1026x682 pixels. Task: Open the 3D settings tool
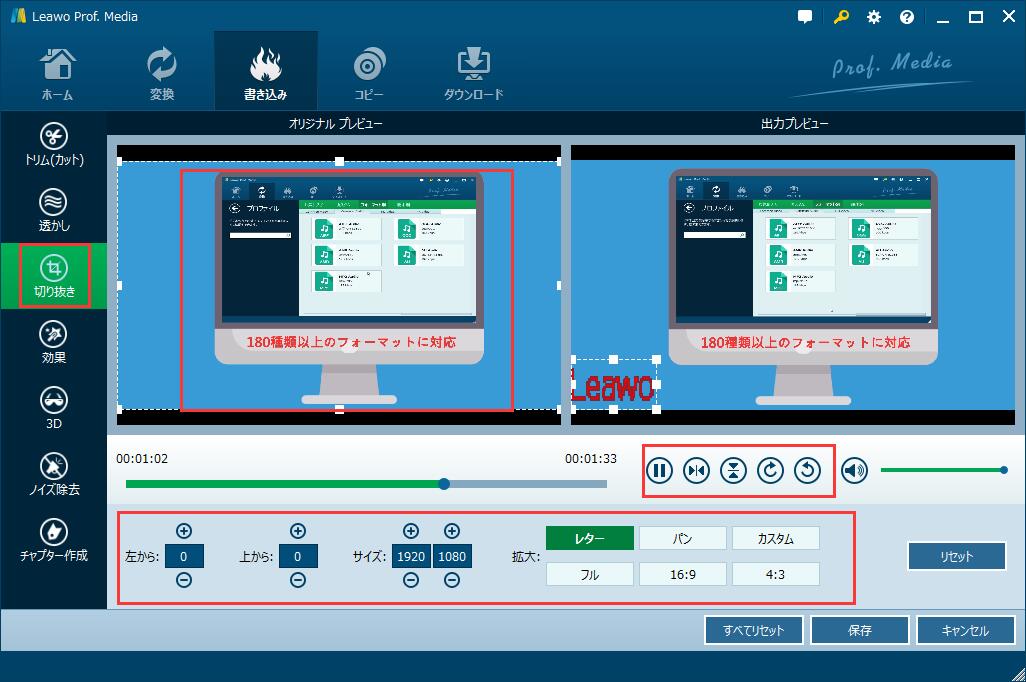click(54, 408)
